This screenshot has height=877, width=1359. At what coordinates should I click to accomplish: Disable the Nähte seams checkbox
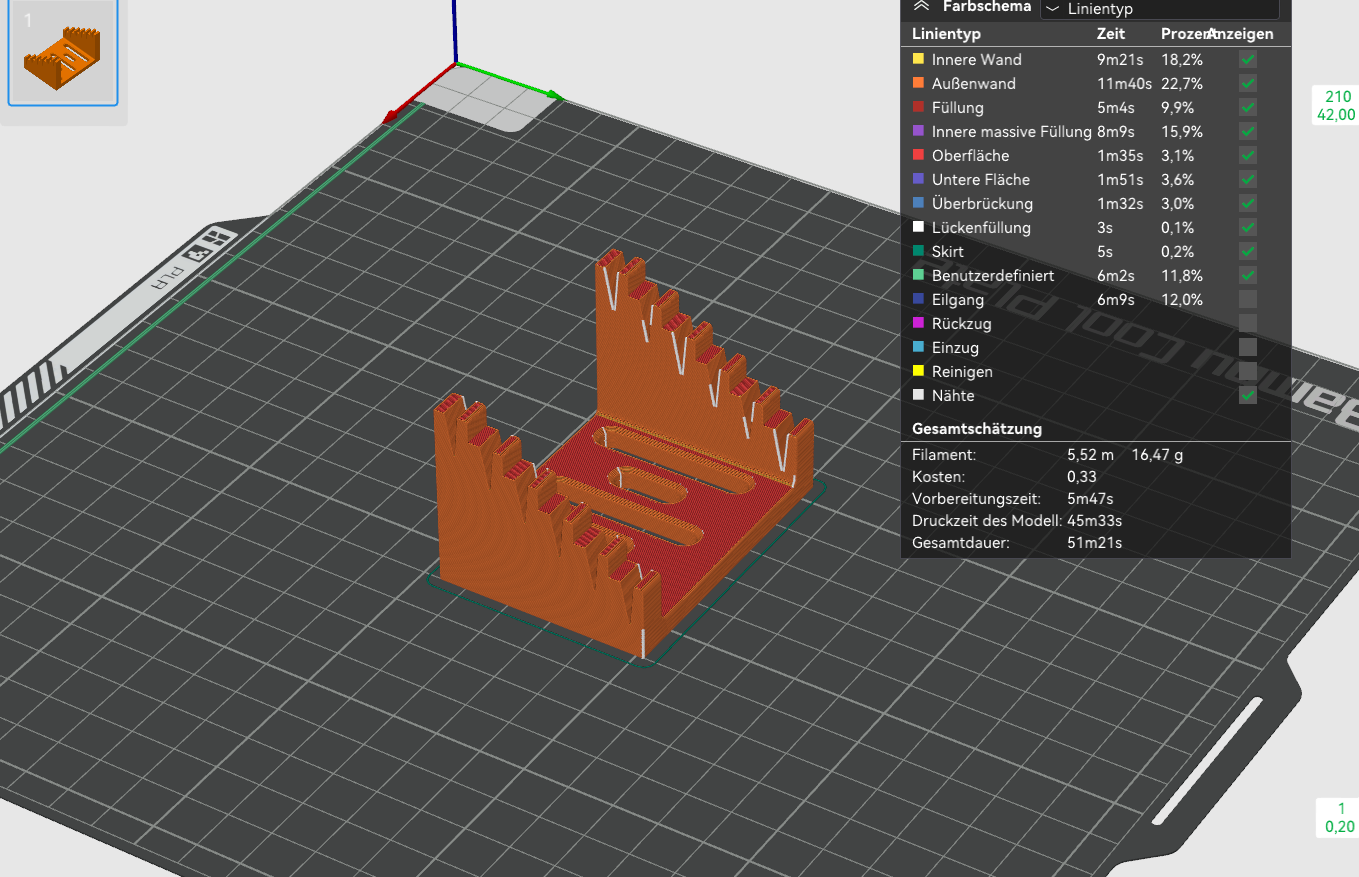pos(1248,396)
